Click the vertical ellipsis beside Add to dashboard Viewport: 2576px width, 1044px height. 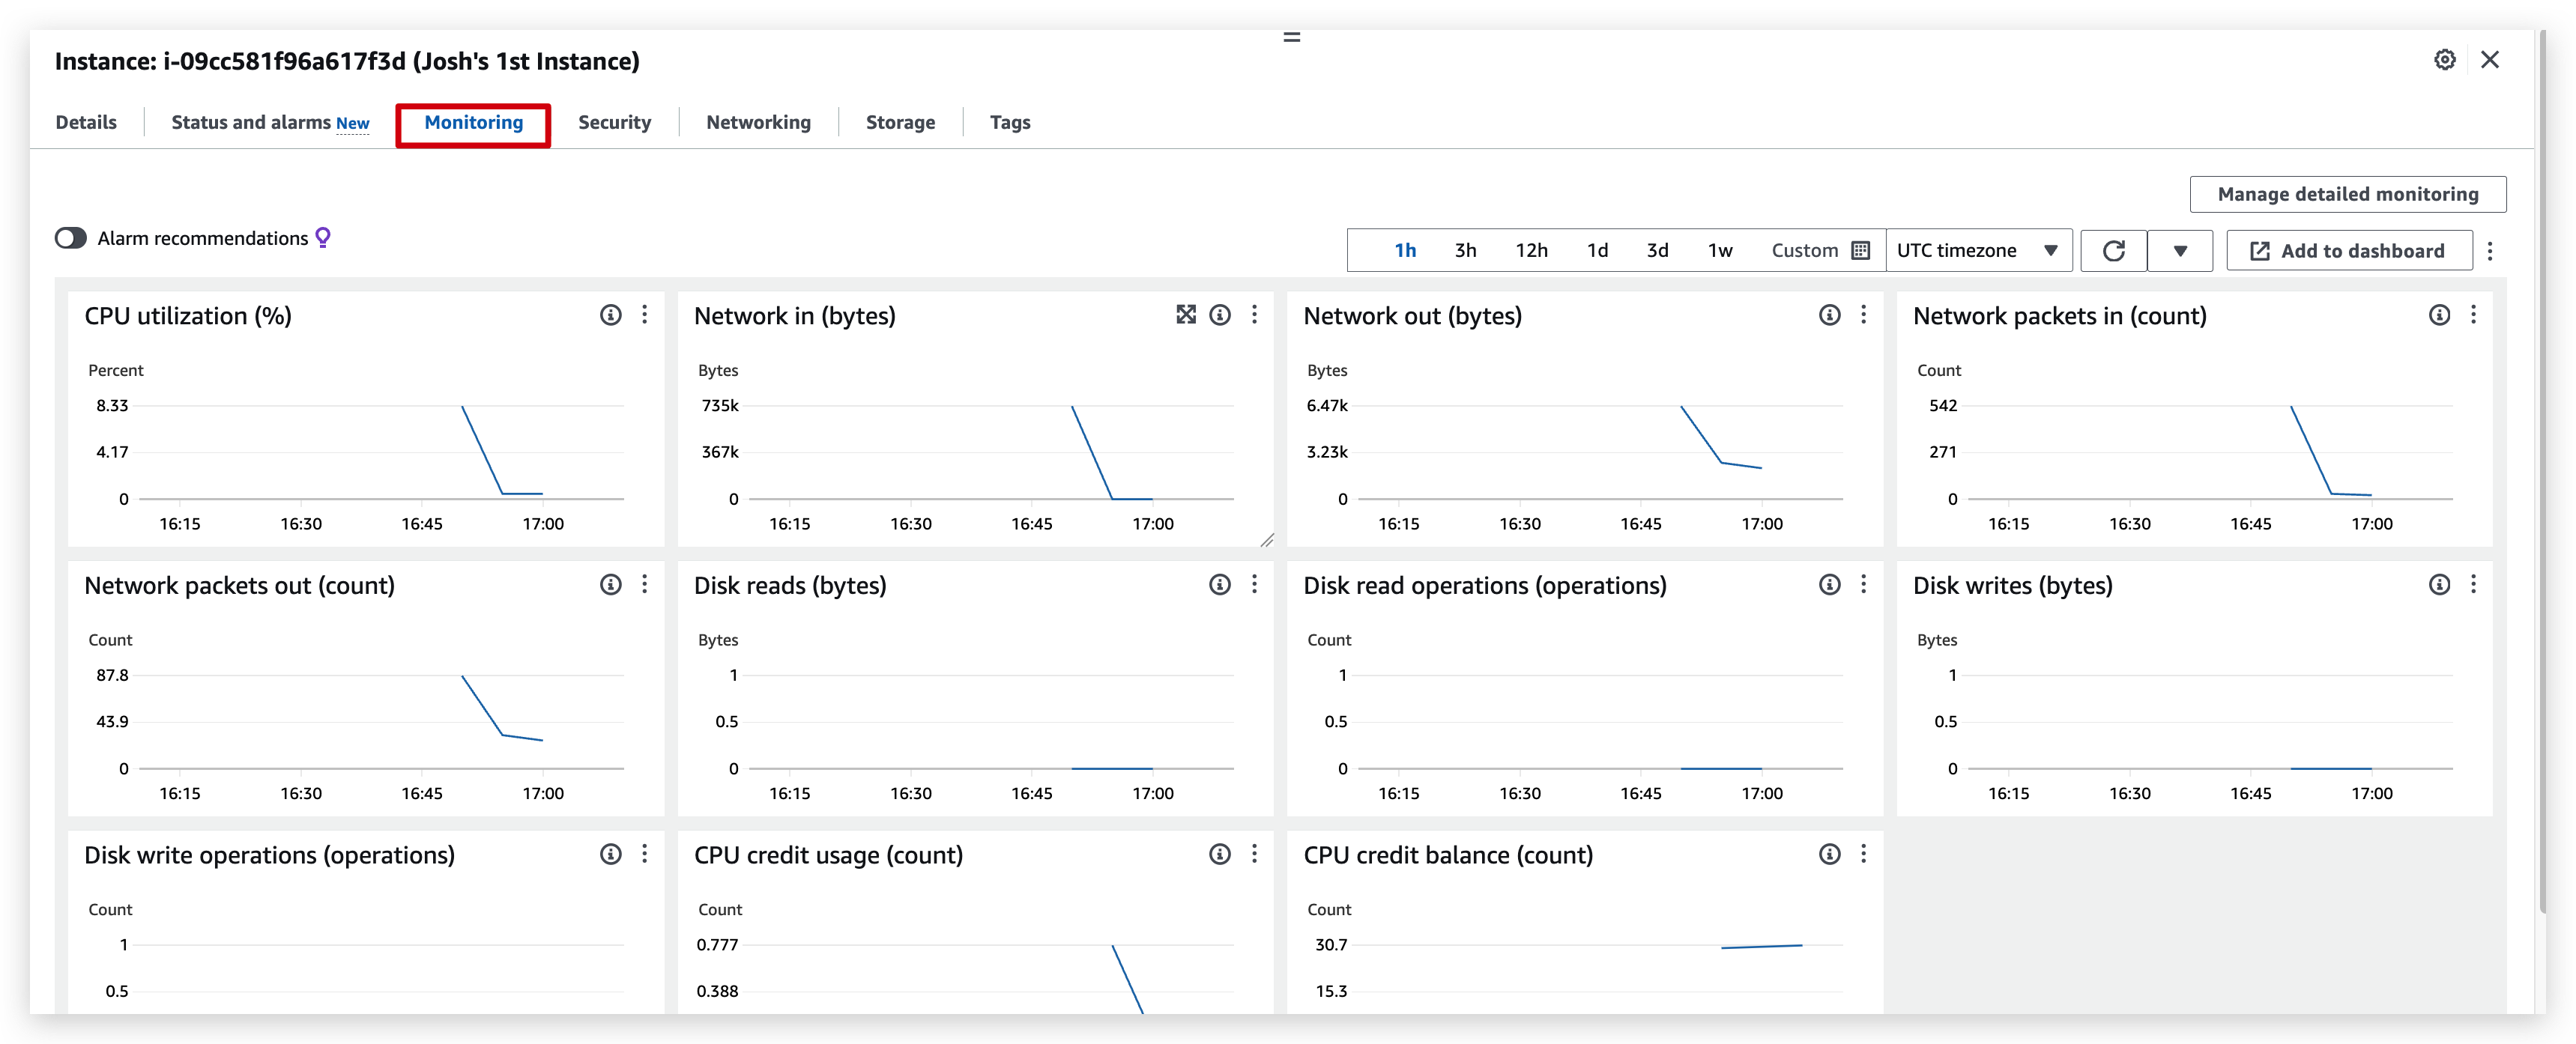pyautogui.click(x=2491, y=250)
